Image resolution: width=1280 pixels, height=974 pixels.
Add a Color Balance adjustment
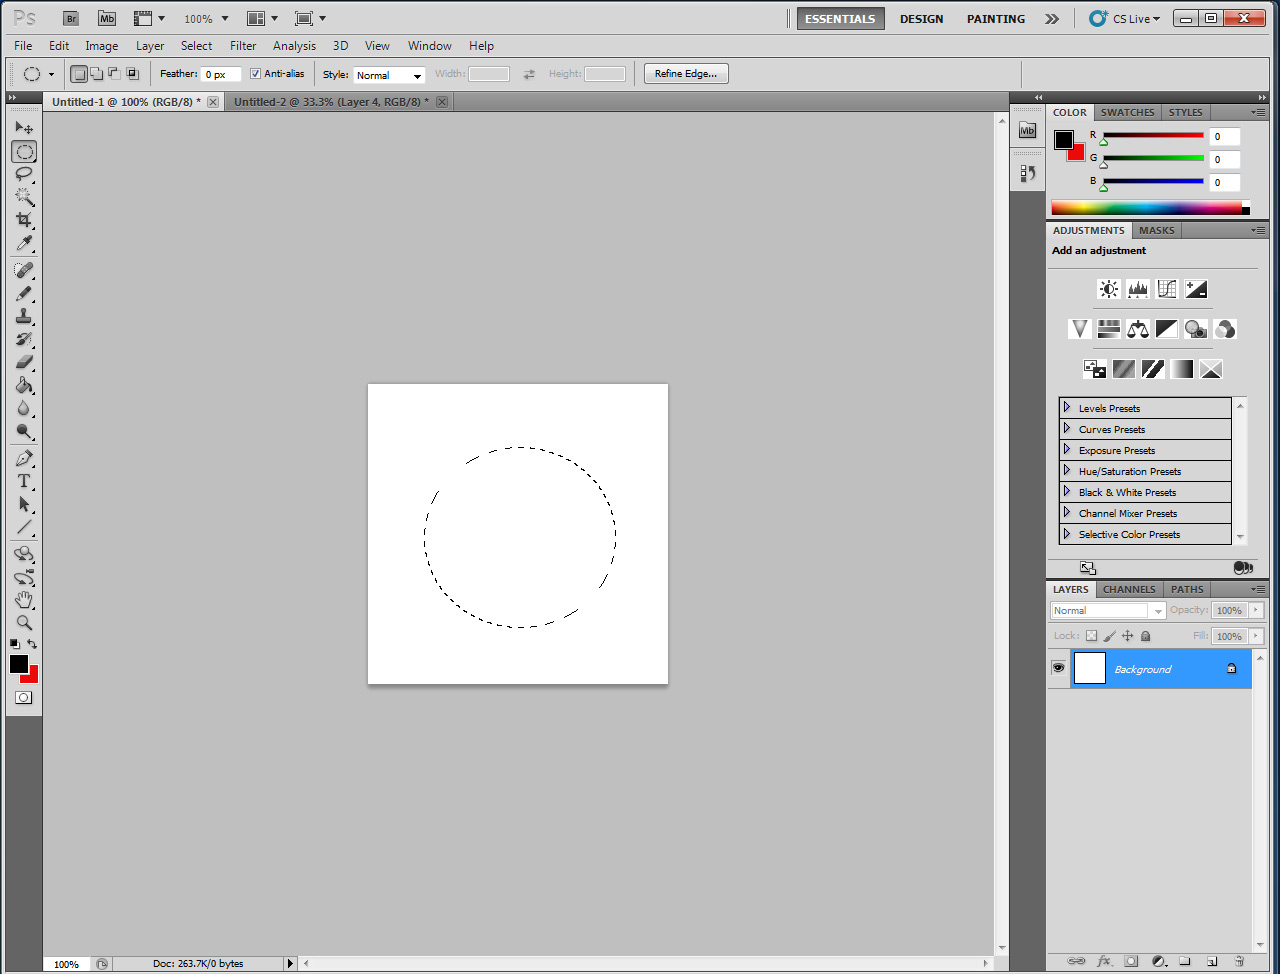pos(1138,329)
